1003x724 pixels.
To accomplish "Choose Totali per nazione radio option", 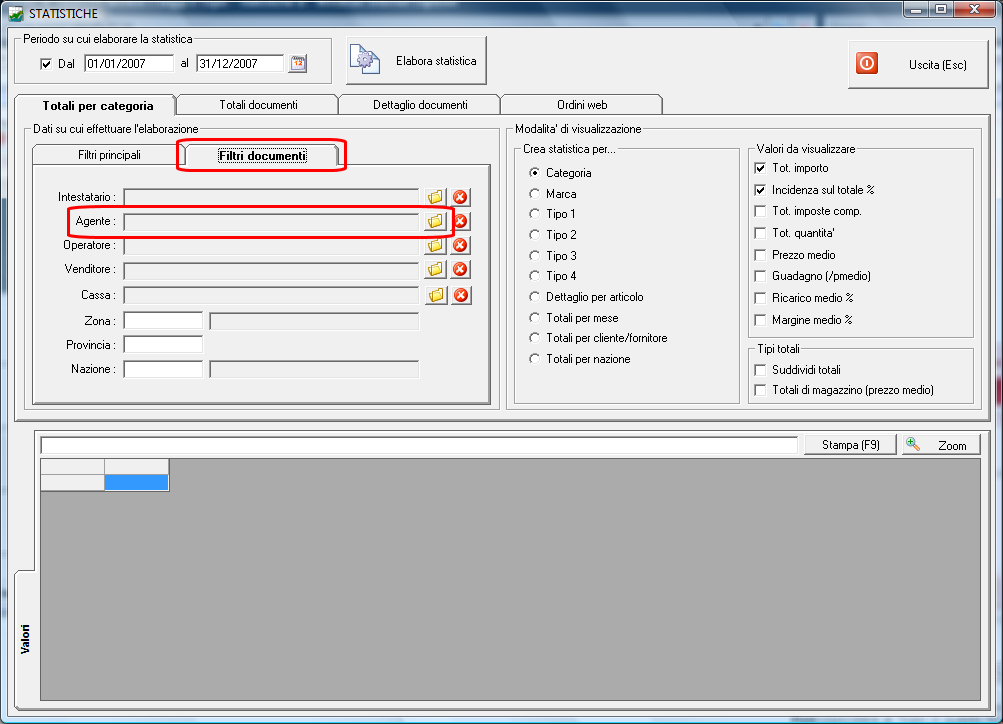I will [534, 359].
